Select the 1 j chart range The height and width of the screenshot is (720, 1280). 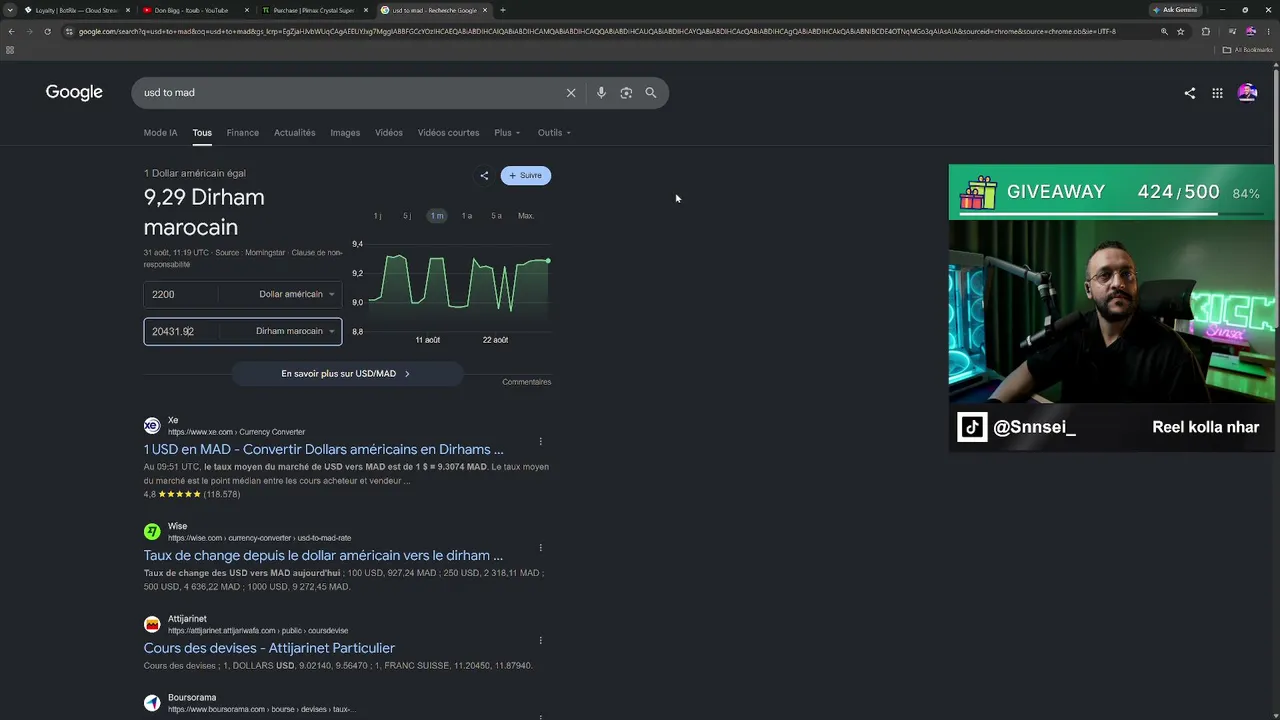(378, 216)
